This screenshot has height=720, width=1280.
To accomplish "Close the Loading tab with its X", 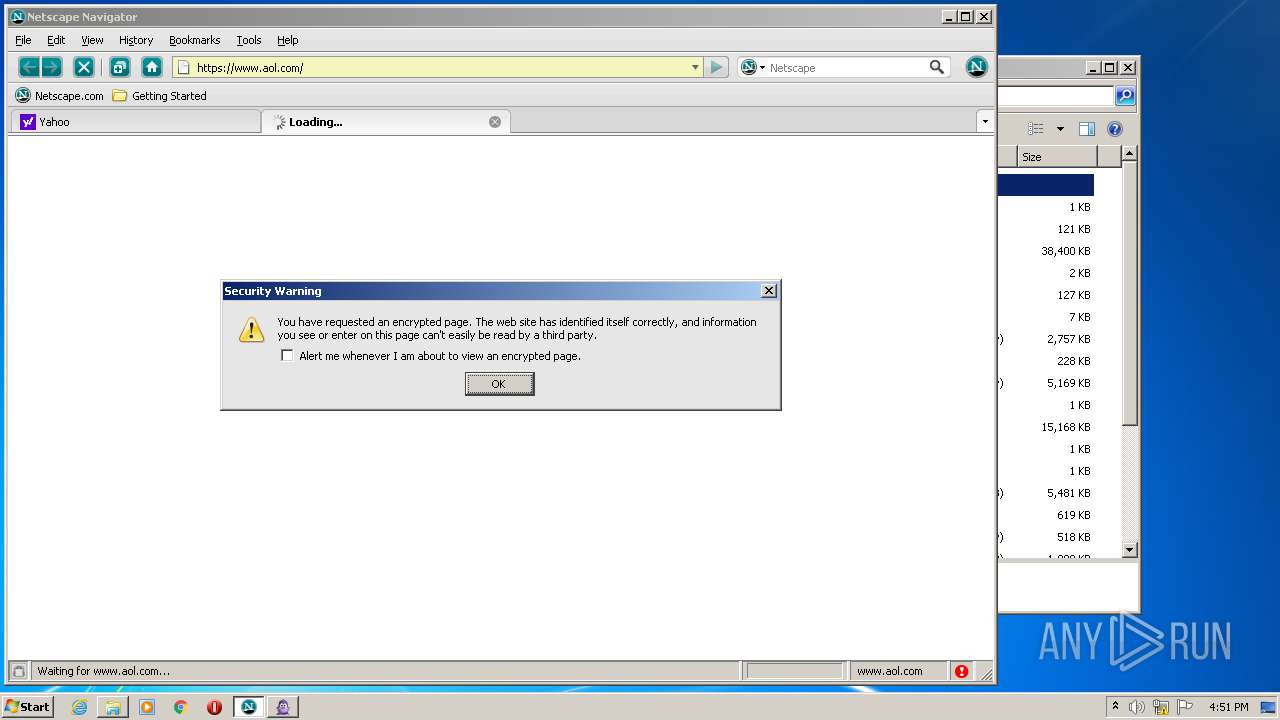I will tap(495, 122).
